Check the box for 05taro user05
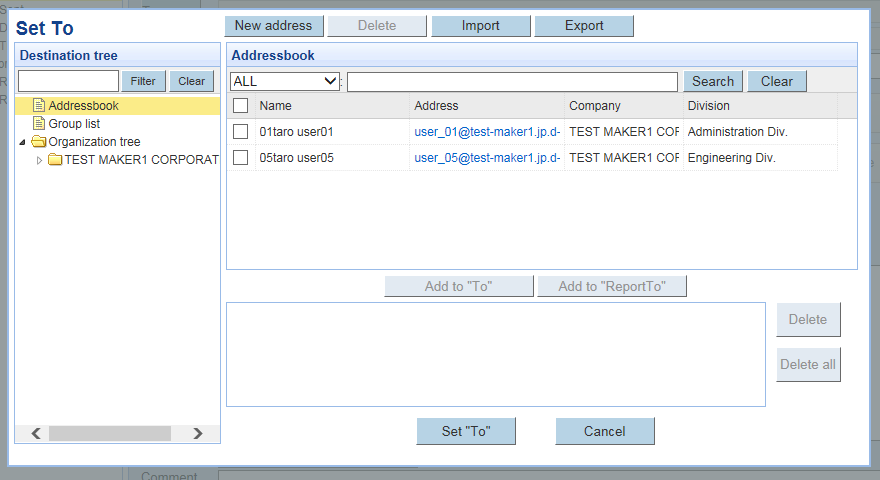This screenshot has width=880, height=480. tap(241, 158)
